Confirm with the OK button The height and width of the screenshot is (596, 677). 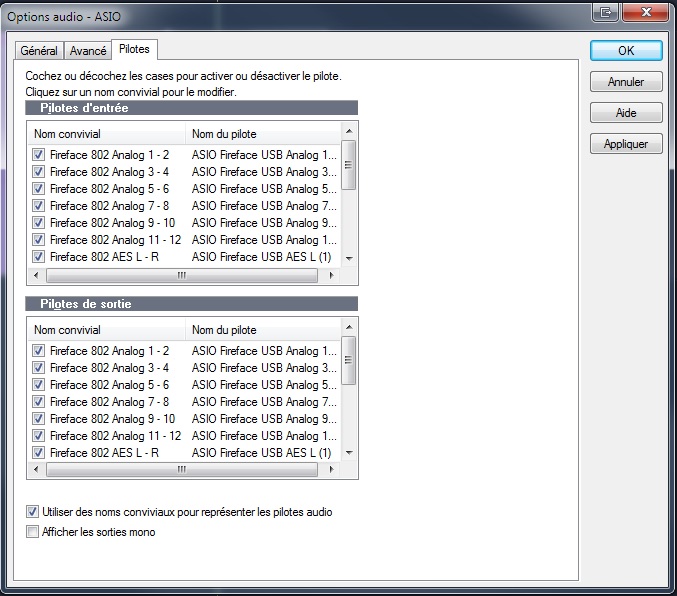pyautogui.click(x=626, y=51)
